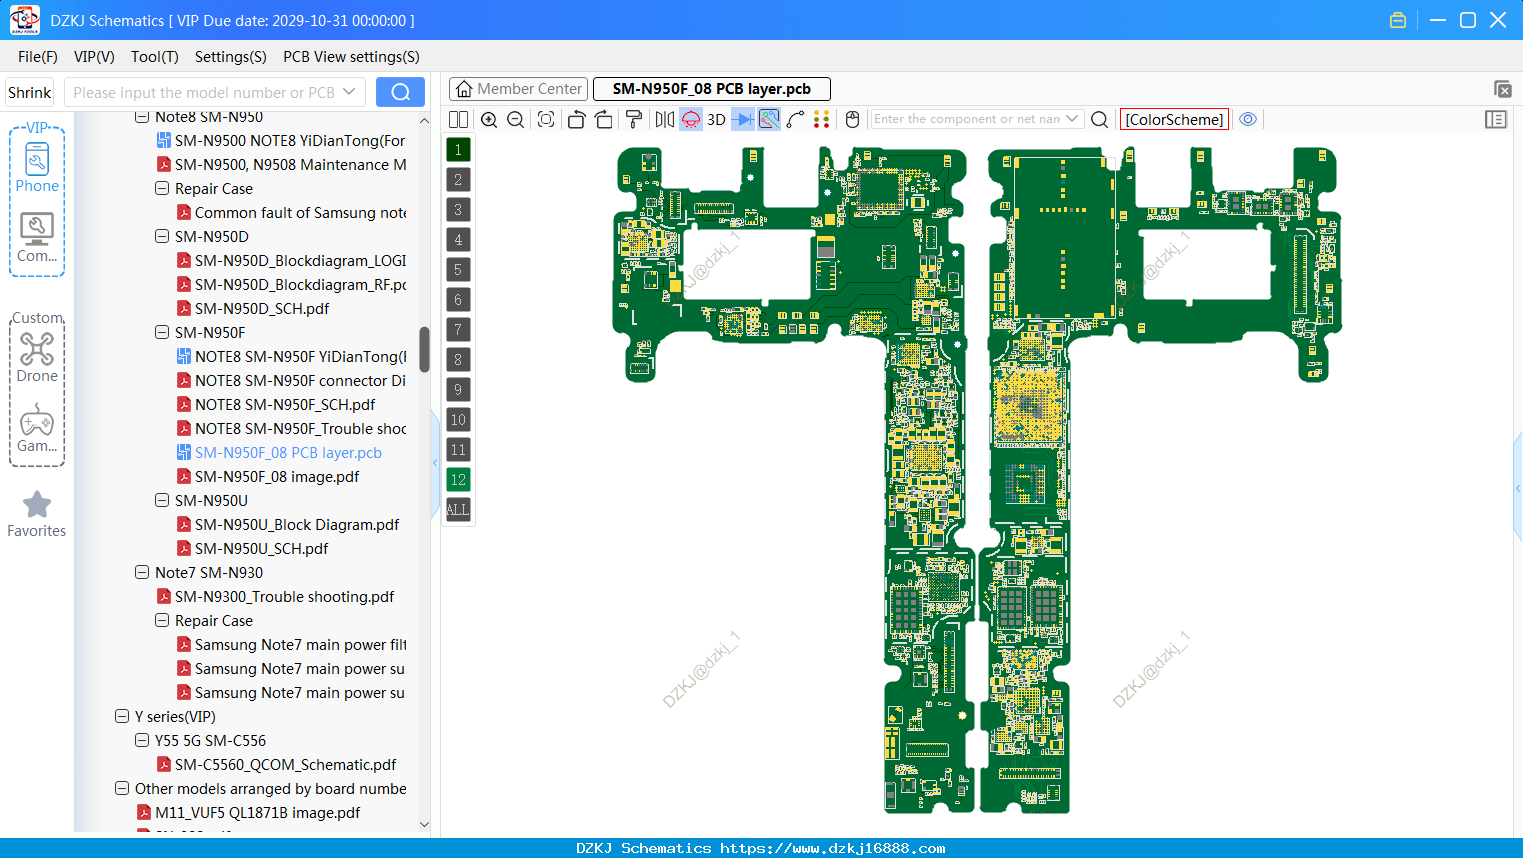Zoom out of the PCB view
The width and height of the screenshot is (1523, 858).
coord(516,119)
